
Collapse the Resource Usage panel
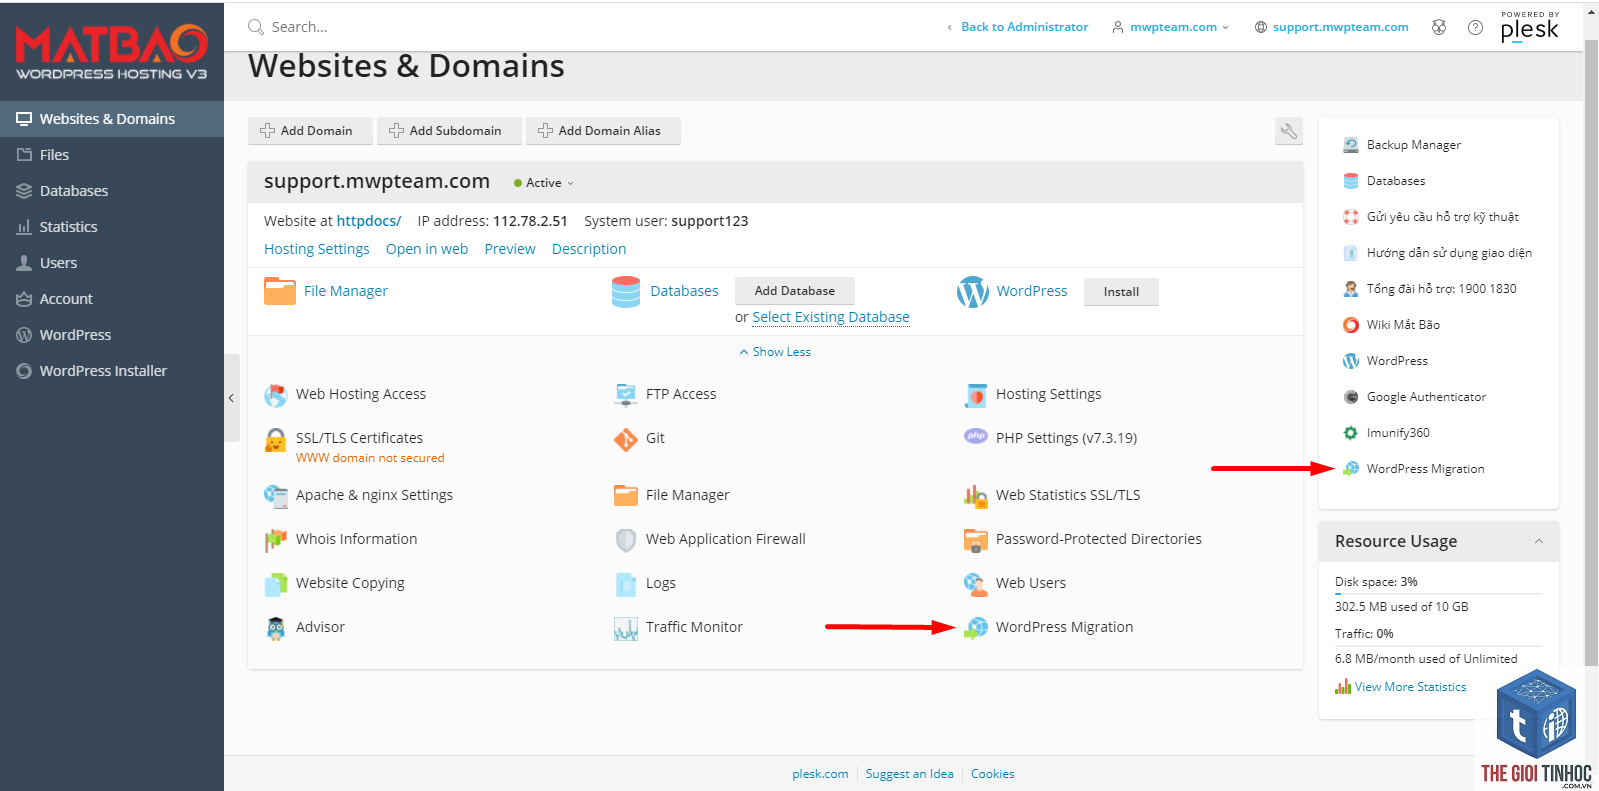click(1539, 541)
